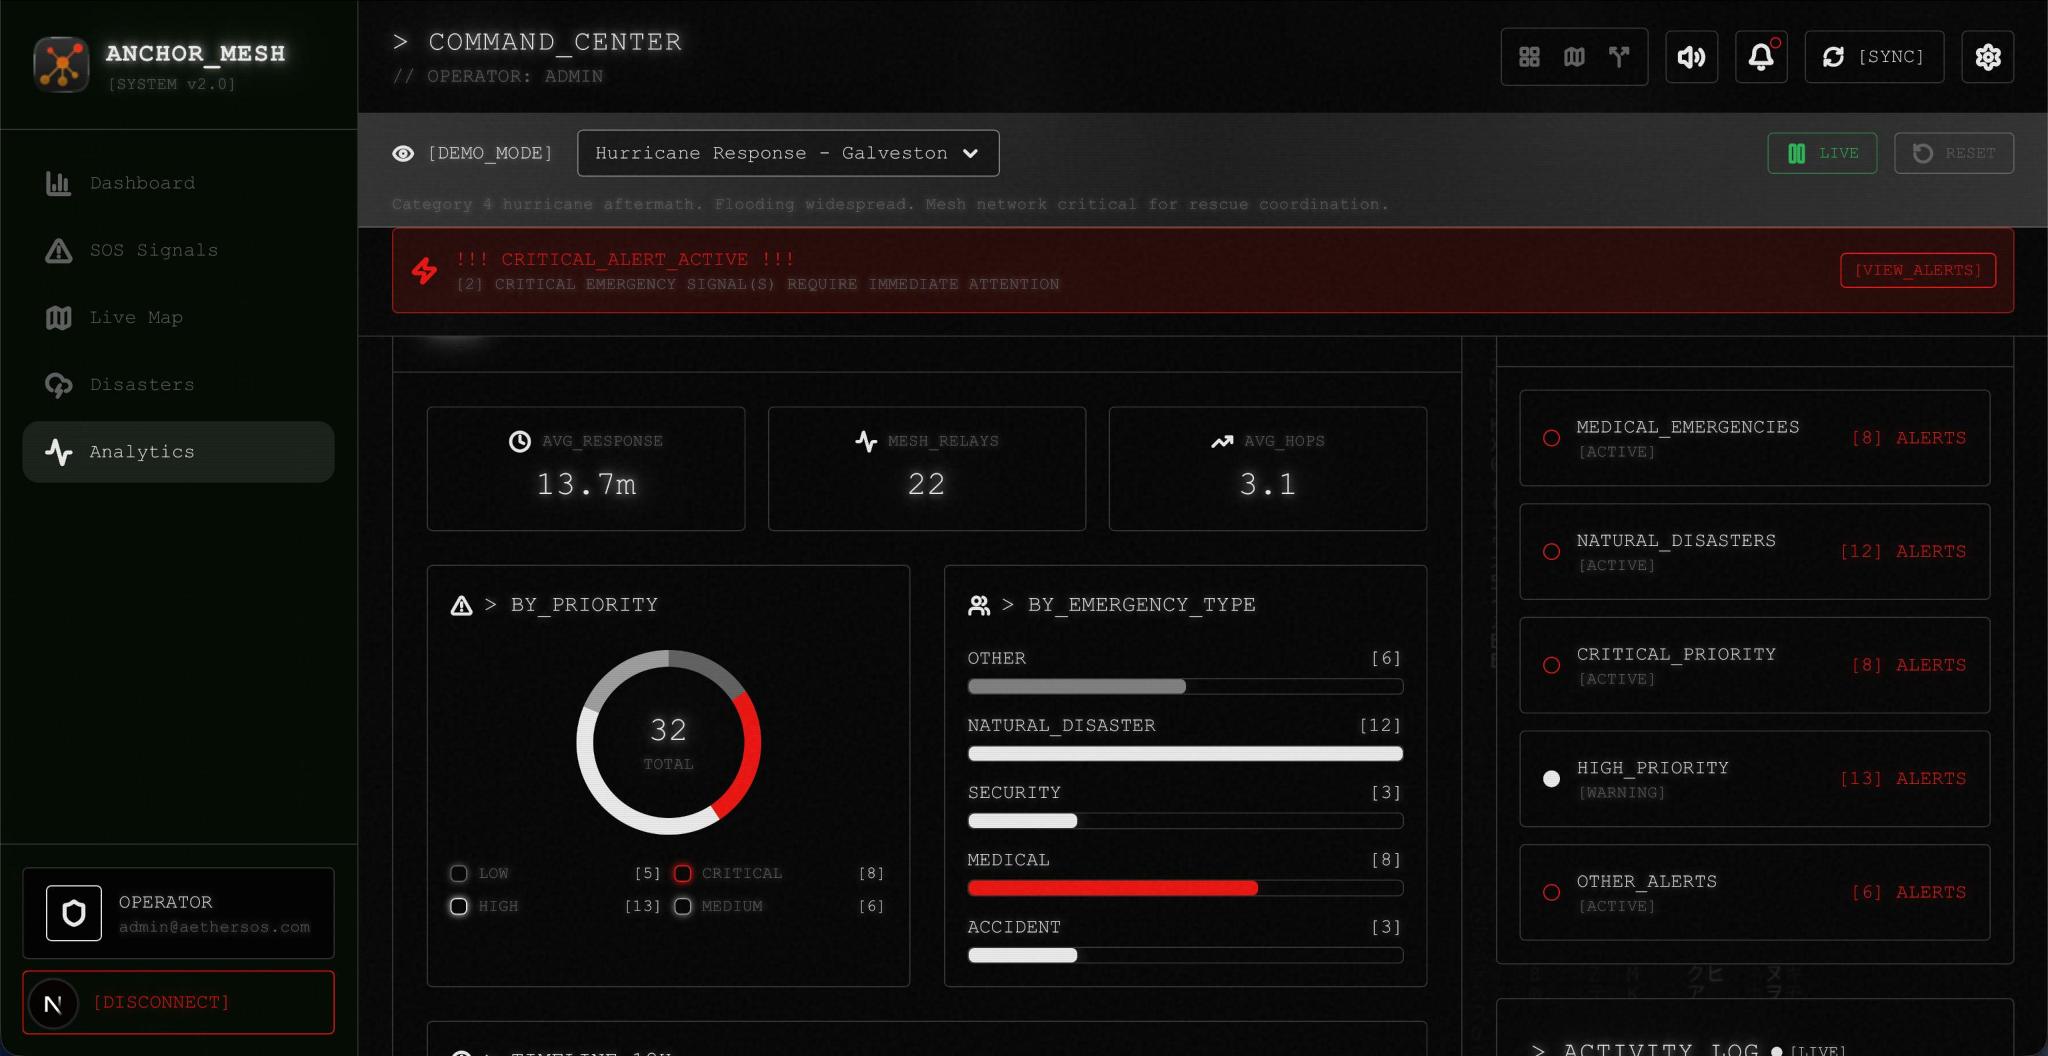Pause the LIVE simulation button
Viewport: 2048px width, 1056px height.
(x=1822, y=153)
